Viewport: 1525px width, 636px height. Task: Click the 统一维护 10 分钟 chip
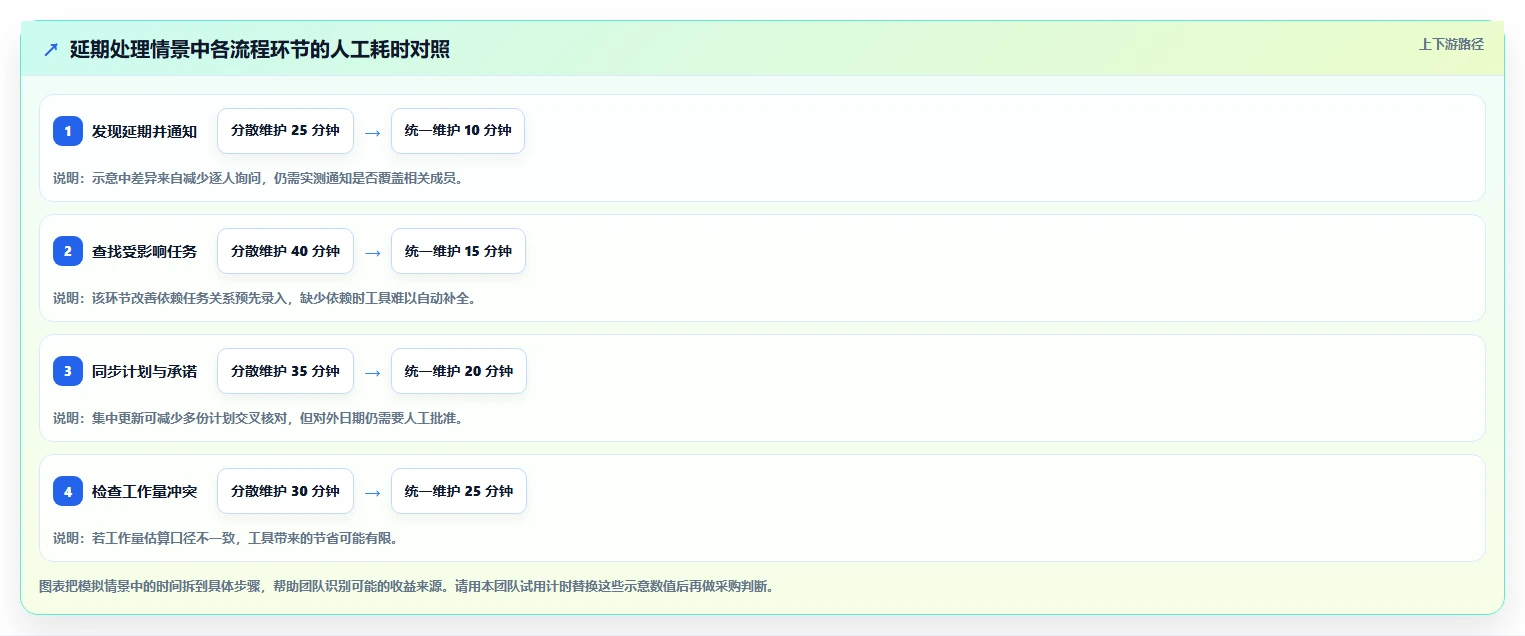[x=458, y=131]
